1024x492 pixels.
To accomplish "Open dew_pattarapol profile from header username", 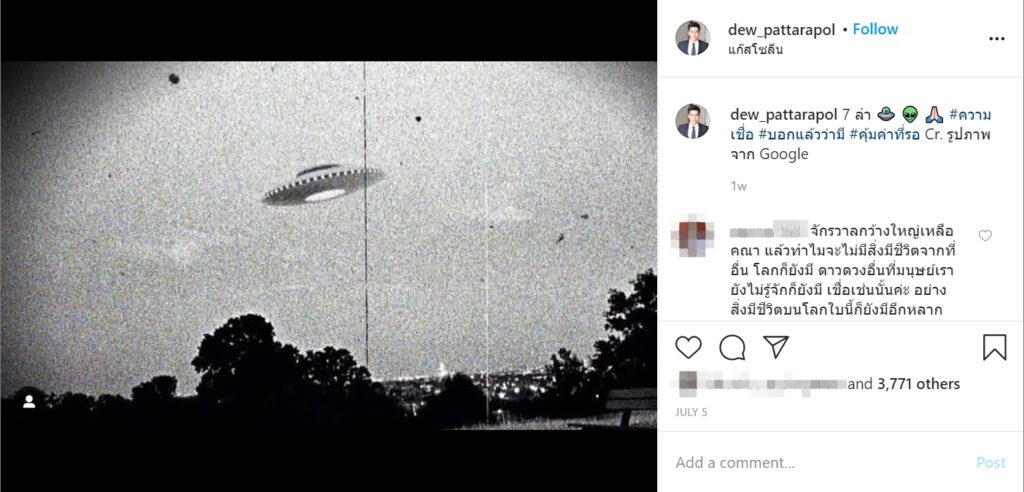I will tap(782, 30).
